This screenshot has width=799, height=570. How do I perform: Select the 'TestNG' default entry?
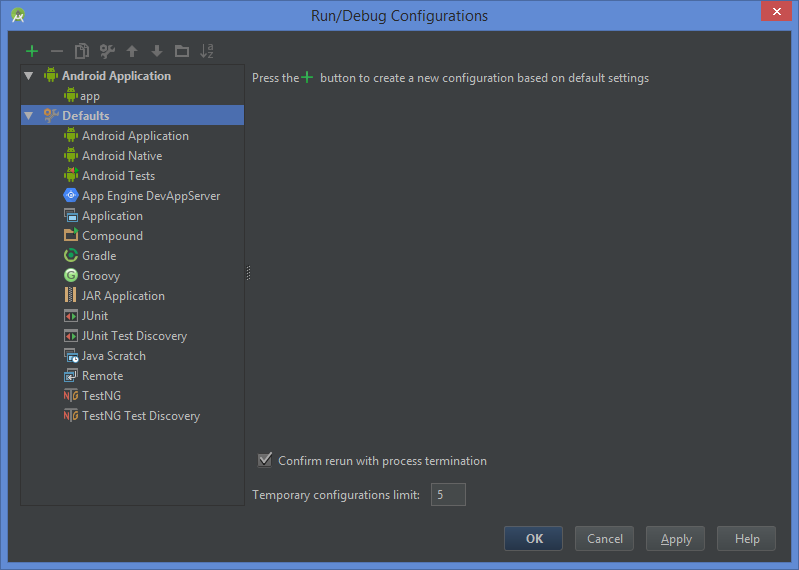pos(101,395)
